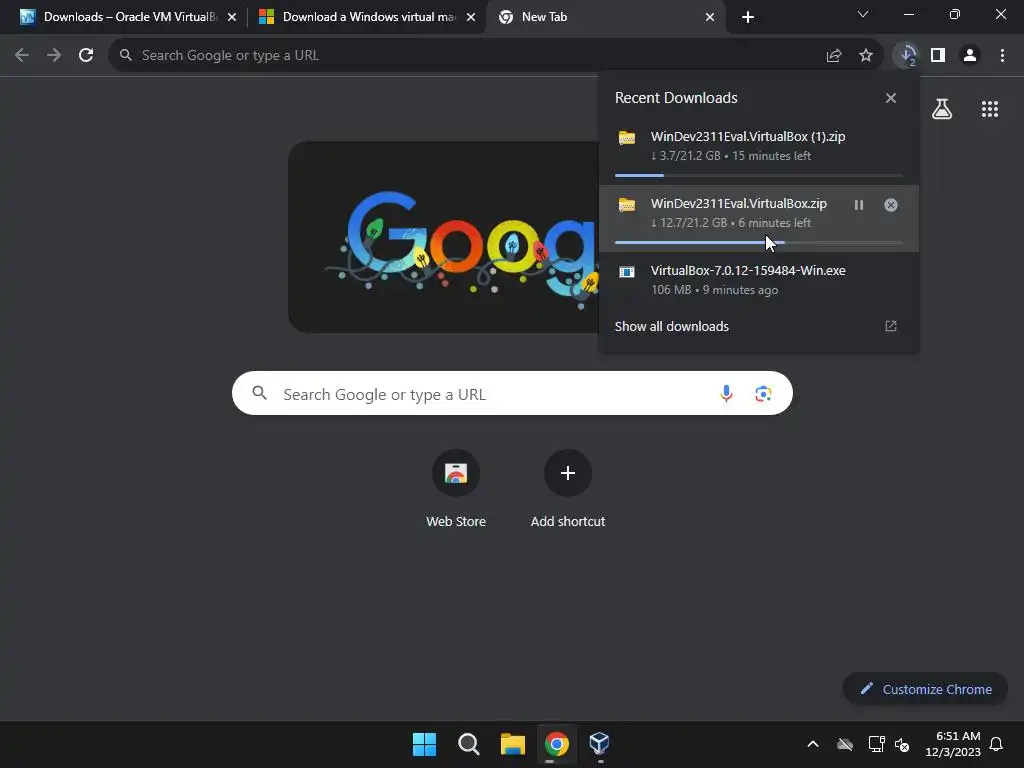Image resolution: width=1024 pixels, height=768 pixels.
Task: Click Add shortcut button
Action: pyautogui.click(x=568, y=490)
